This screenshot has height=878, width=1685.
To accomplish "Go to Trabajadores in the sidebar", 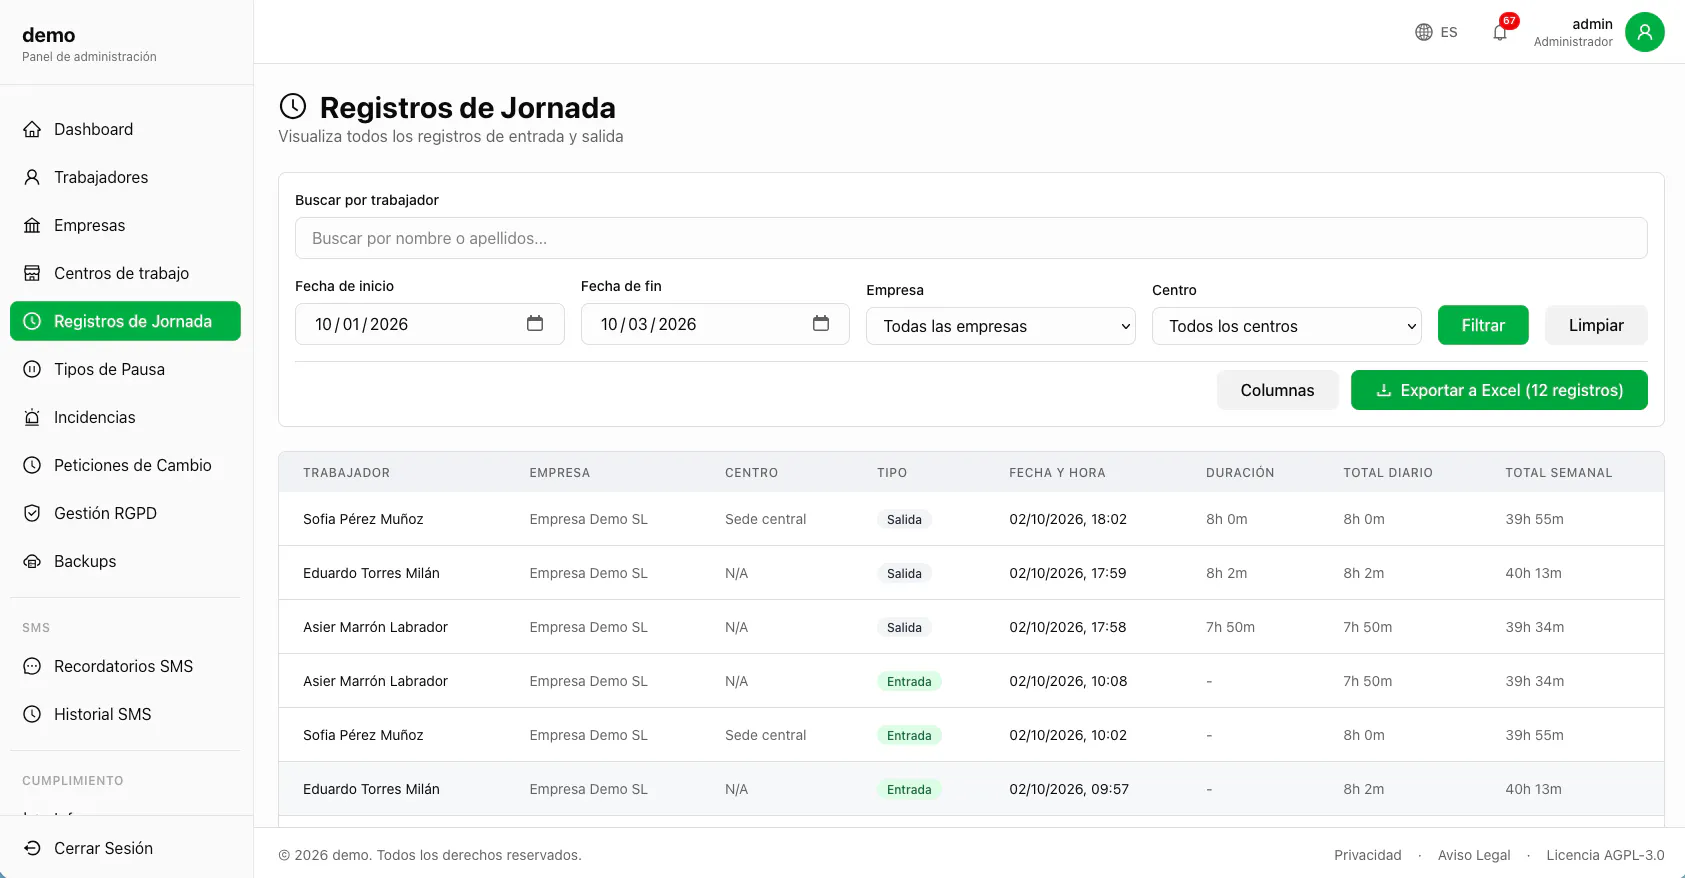I will coord(125,177).
